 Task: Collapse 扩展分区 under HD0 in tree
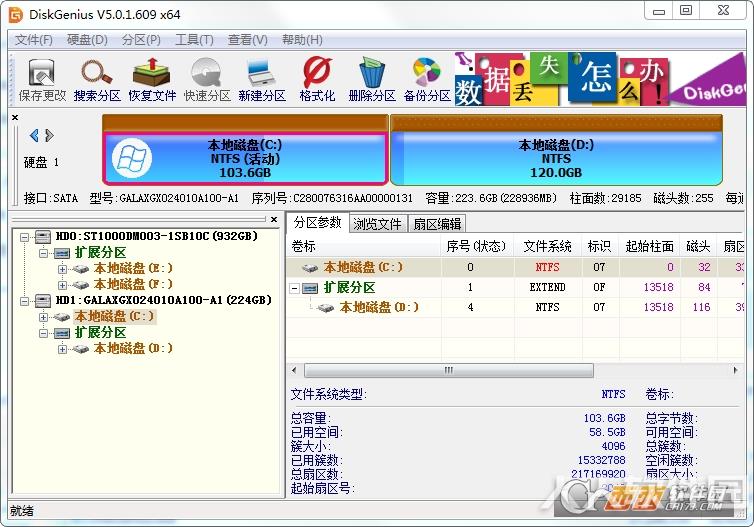(43, 253)
